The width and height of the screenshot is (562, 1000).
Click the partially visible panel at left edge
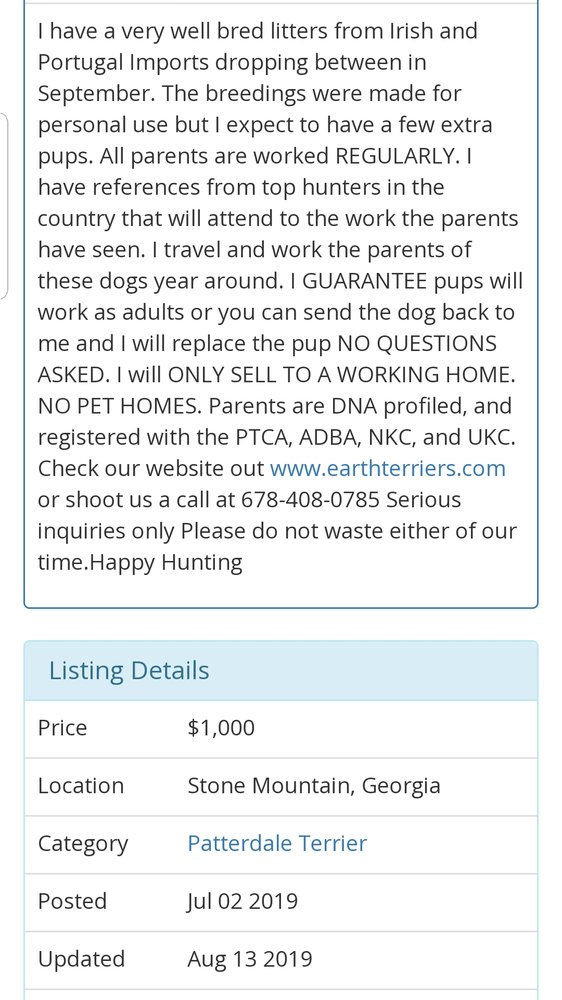(x=3, y=205)
